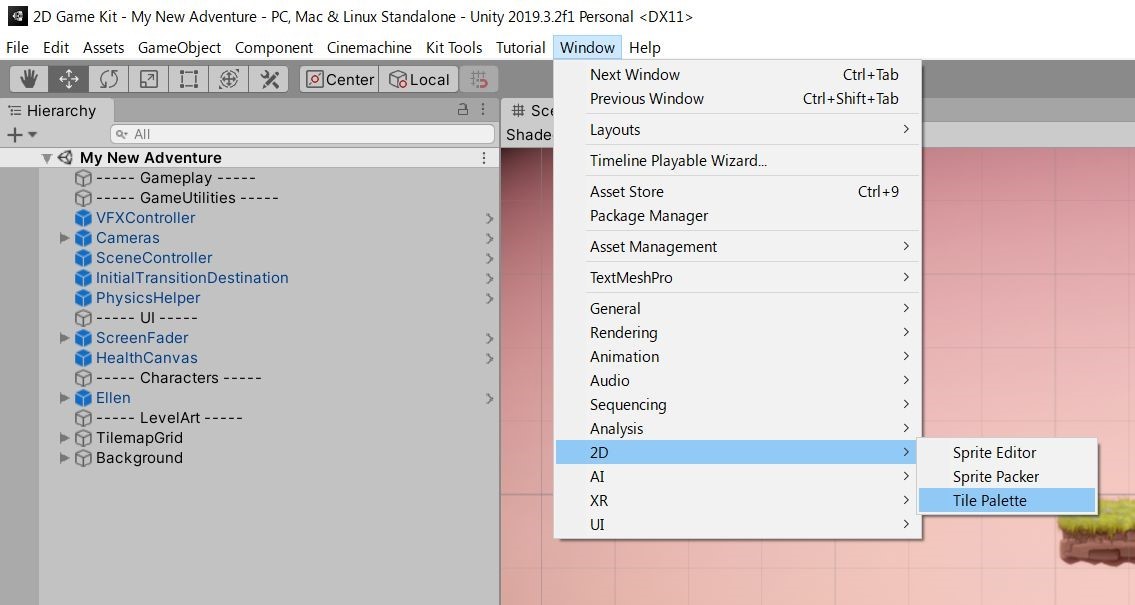
Task: Select the SceneController cube icon
Action: pyautogui.click(x=83, y=258)
